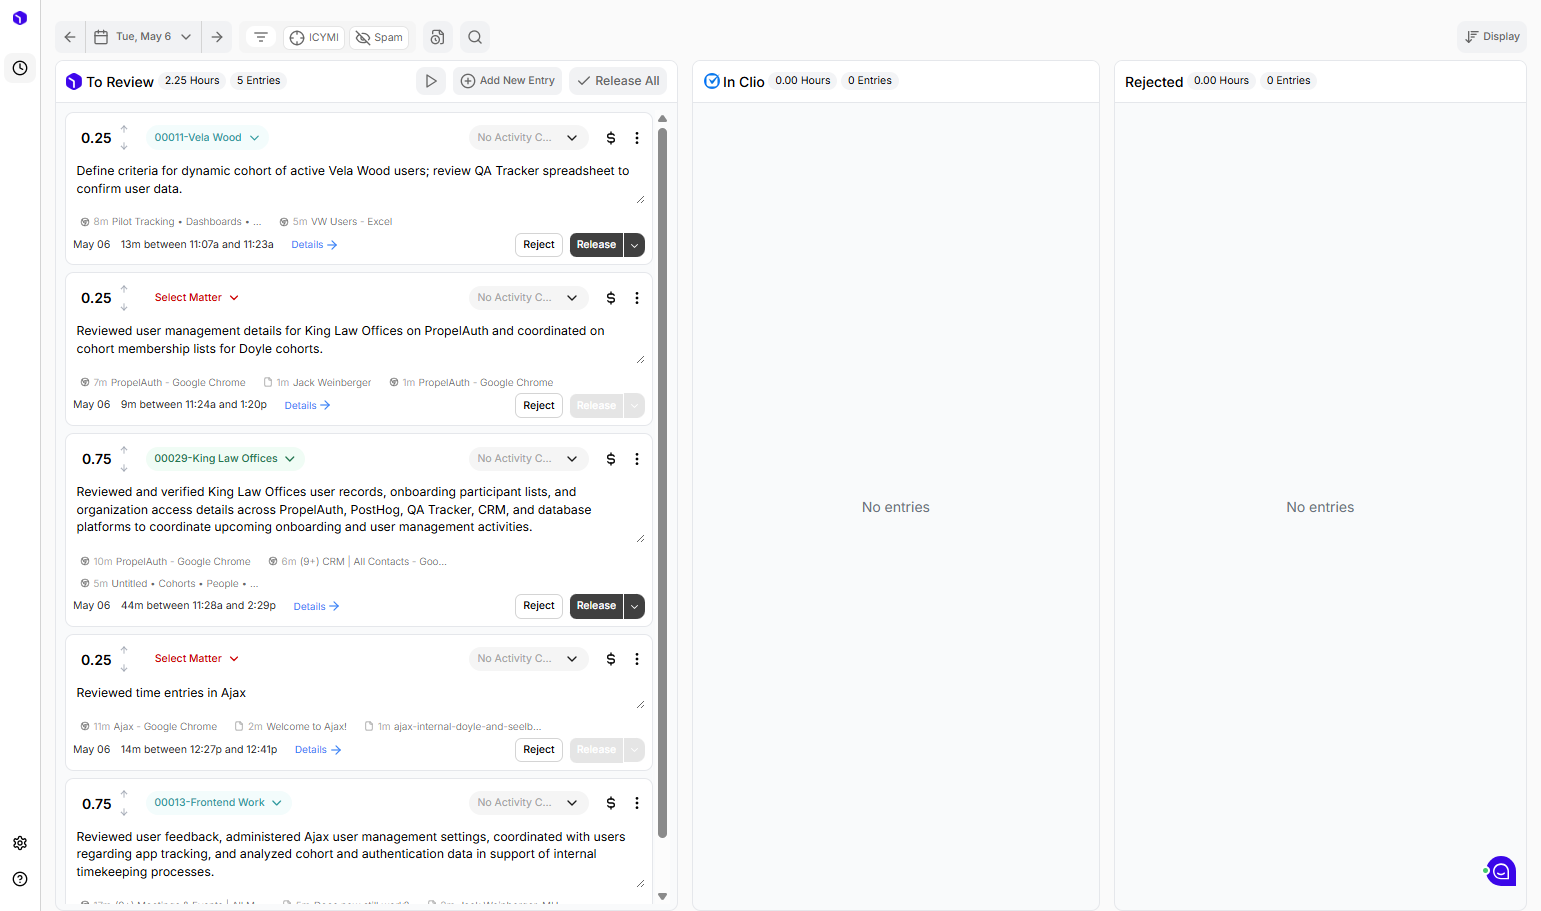Image resolution: width=1541 pixels, height=911 pixels.
Task: Open Details link on Vela Wood entry
Action: pyautogui.click(x=314, y=245)
